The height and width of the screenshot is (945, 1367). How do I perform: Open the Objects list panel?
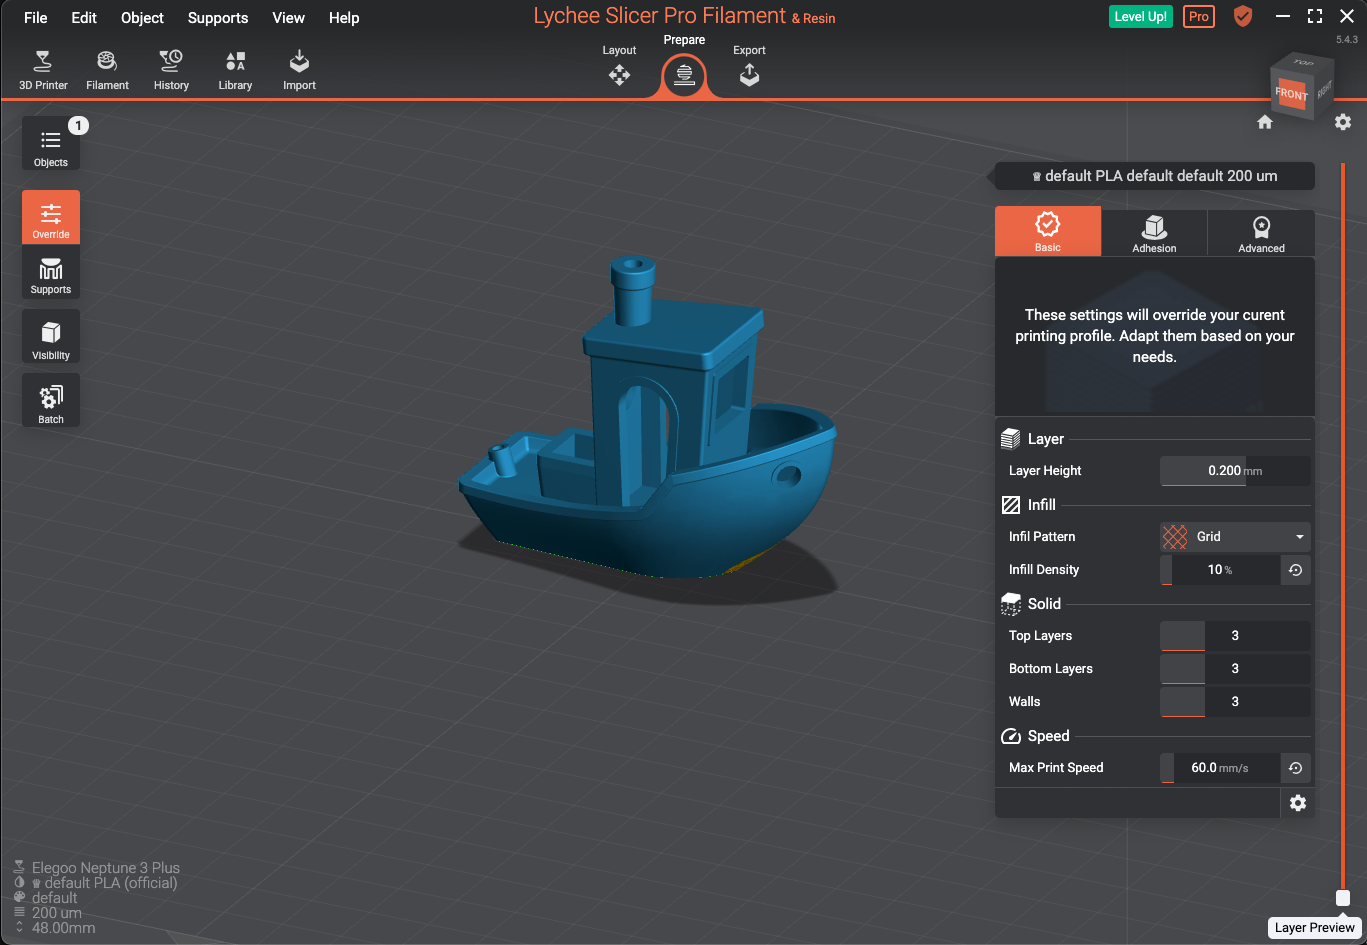click(51, 146)
